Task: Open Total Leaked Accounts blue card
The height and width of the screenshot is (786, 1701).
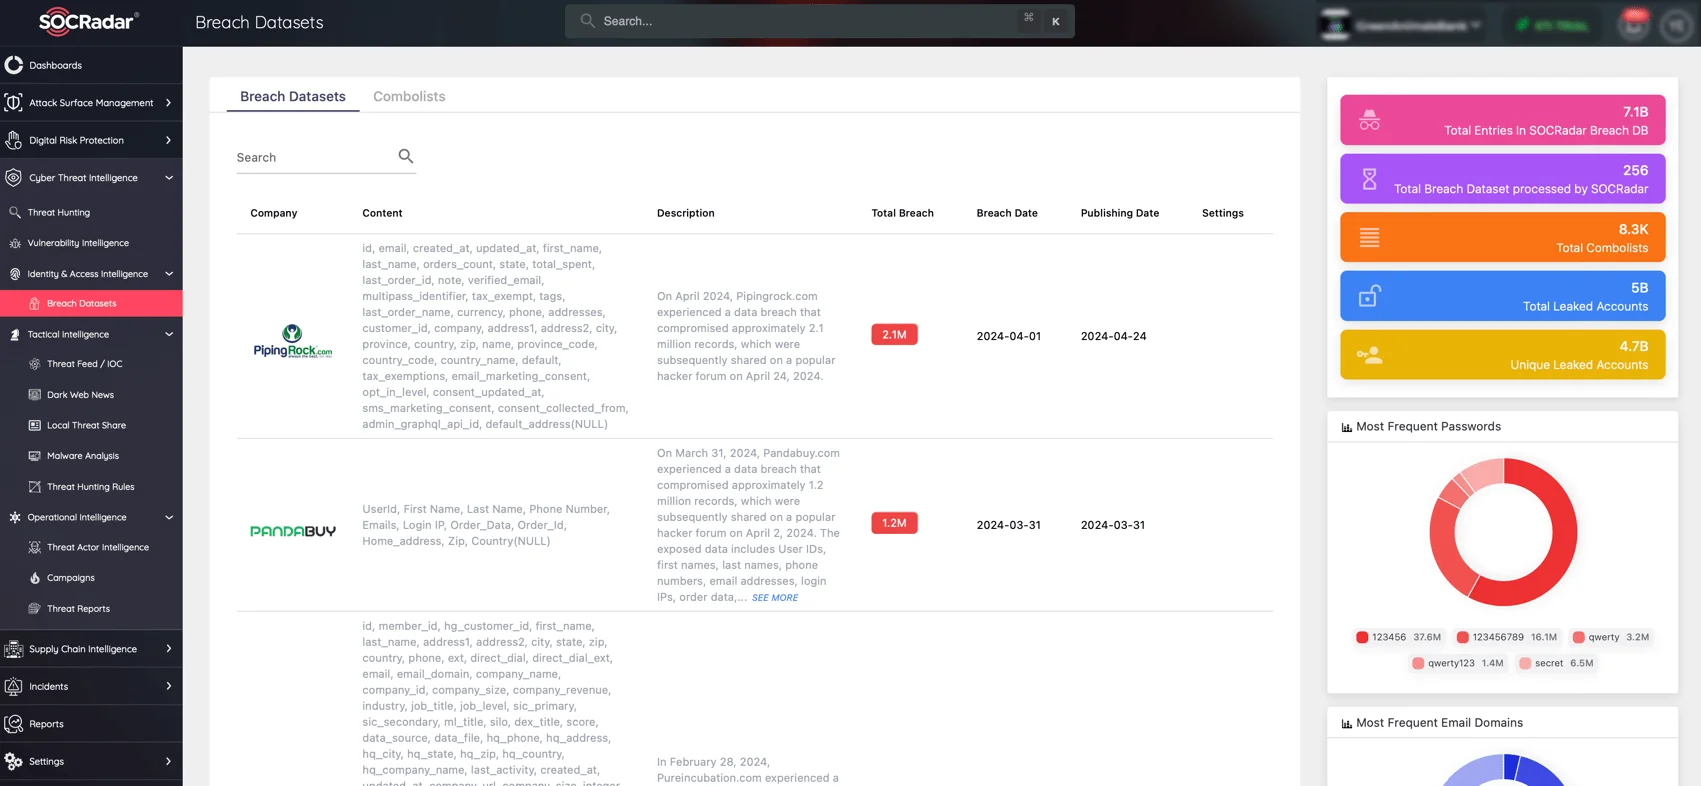Action: coord(1502,296)
